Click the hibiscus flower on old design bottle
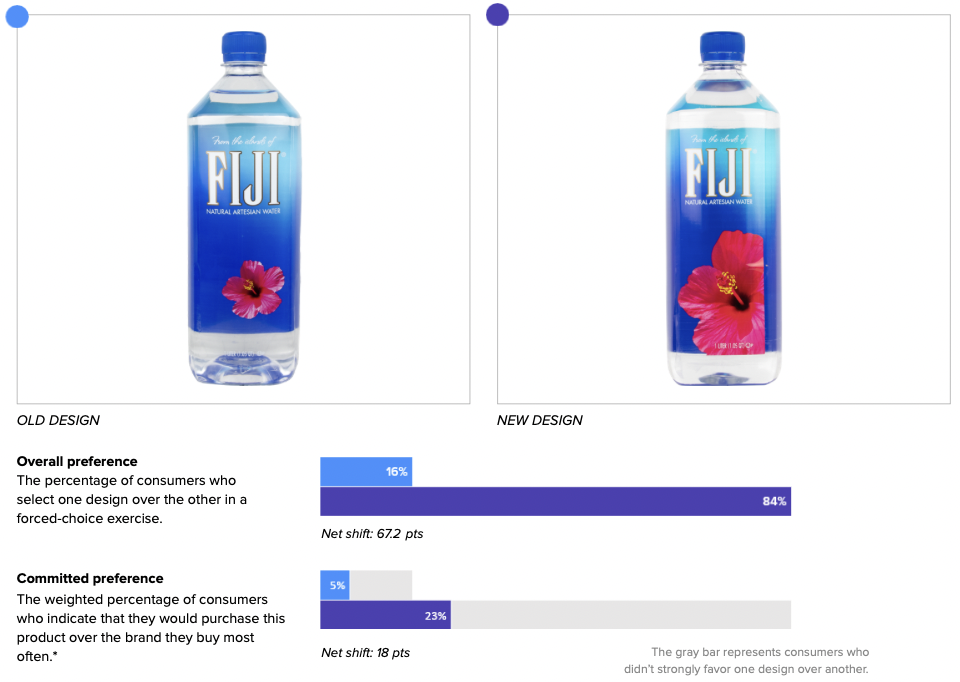Image resolution: width=960 pixels, height=682 pixels. 253,289
